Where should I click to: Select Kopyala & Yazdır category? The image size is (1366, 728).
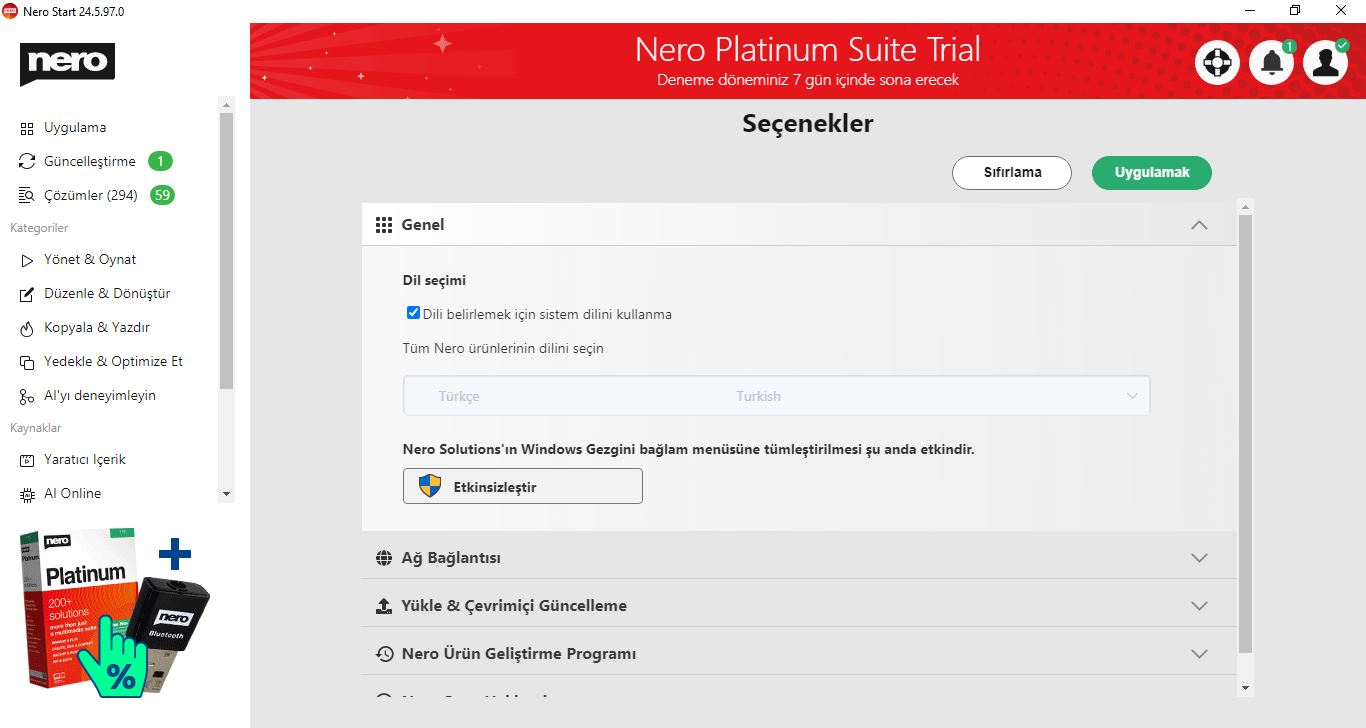(x=97, y=328)
